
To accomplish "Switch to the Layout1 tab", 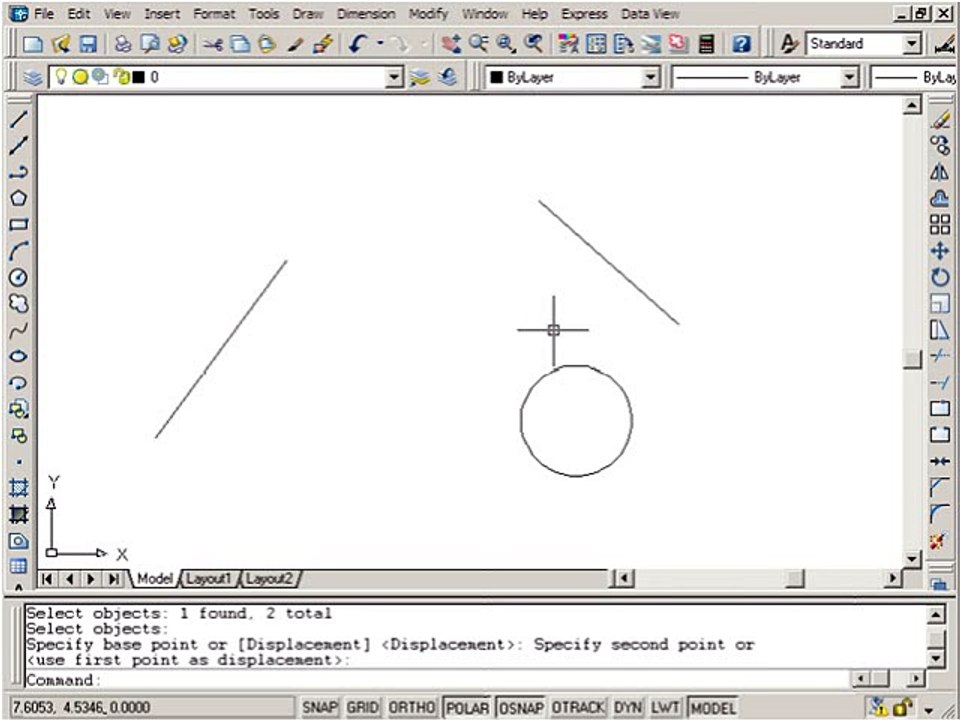I will point(208,579).
